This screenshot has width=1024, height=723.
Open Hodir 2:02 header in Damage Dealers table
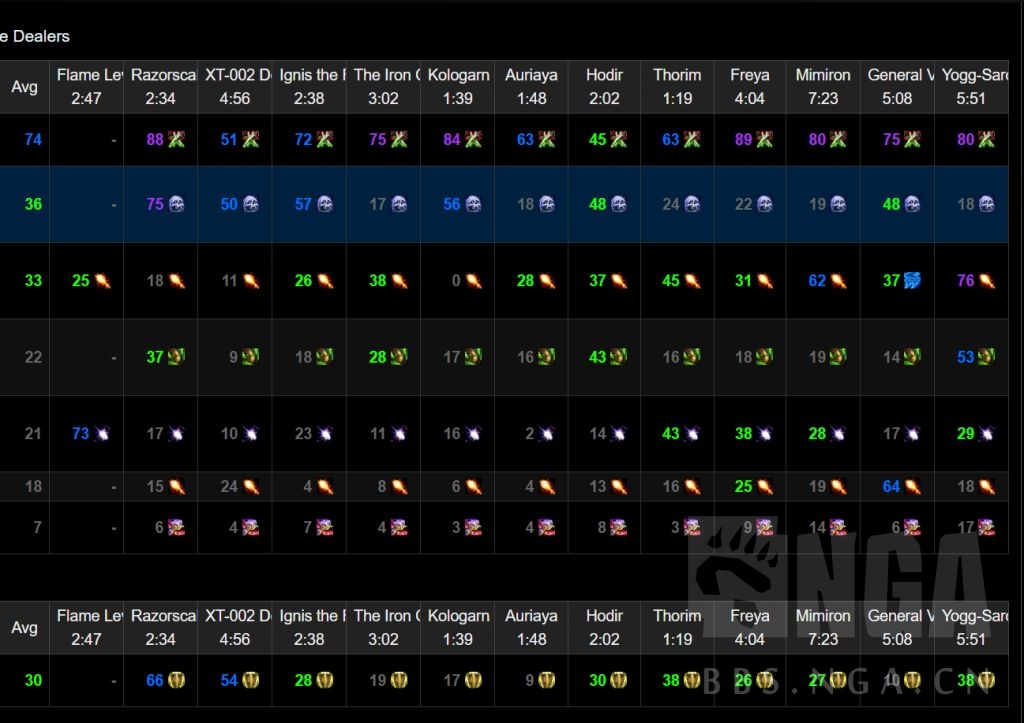[605, 87]
